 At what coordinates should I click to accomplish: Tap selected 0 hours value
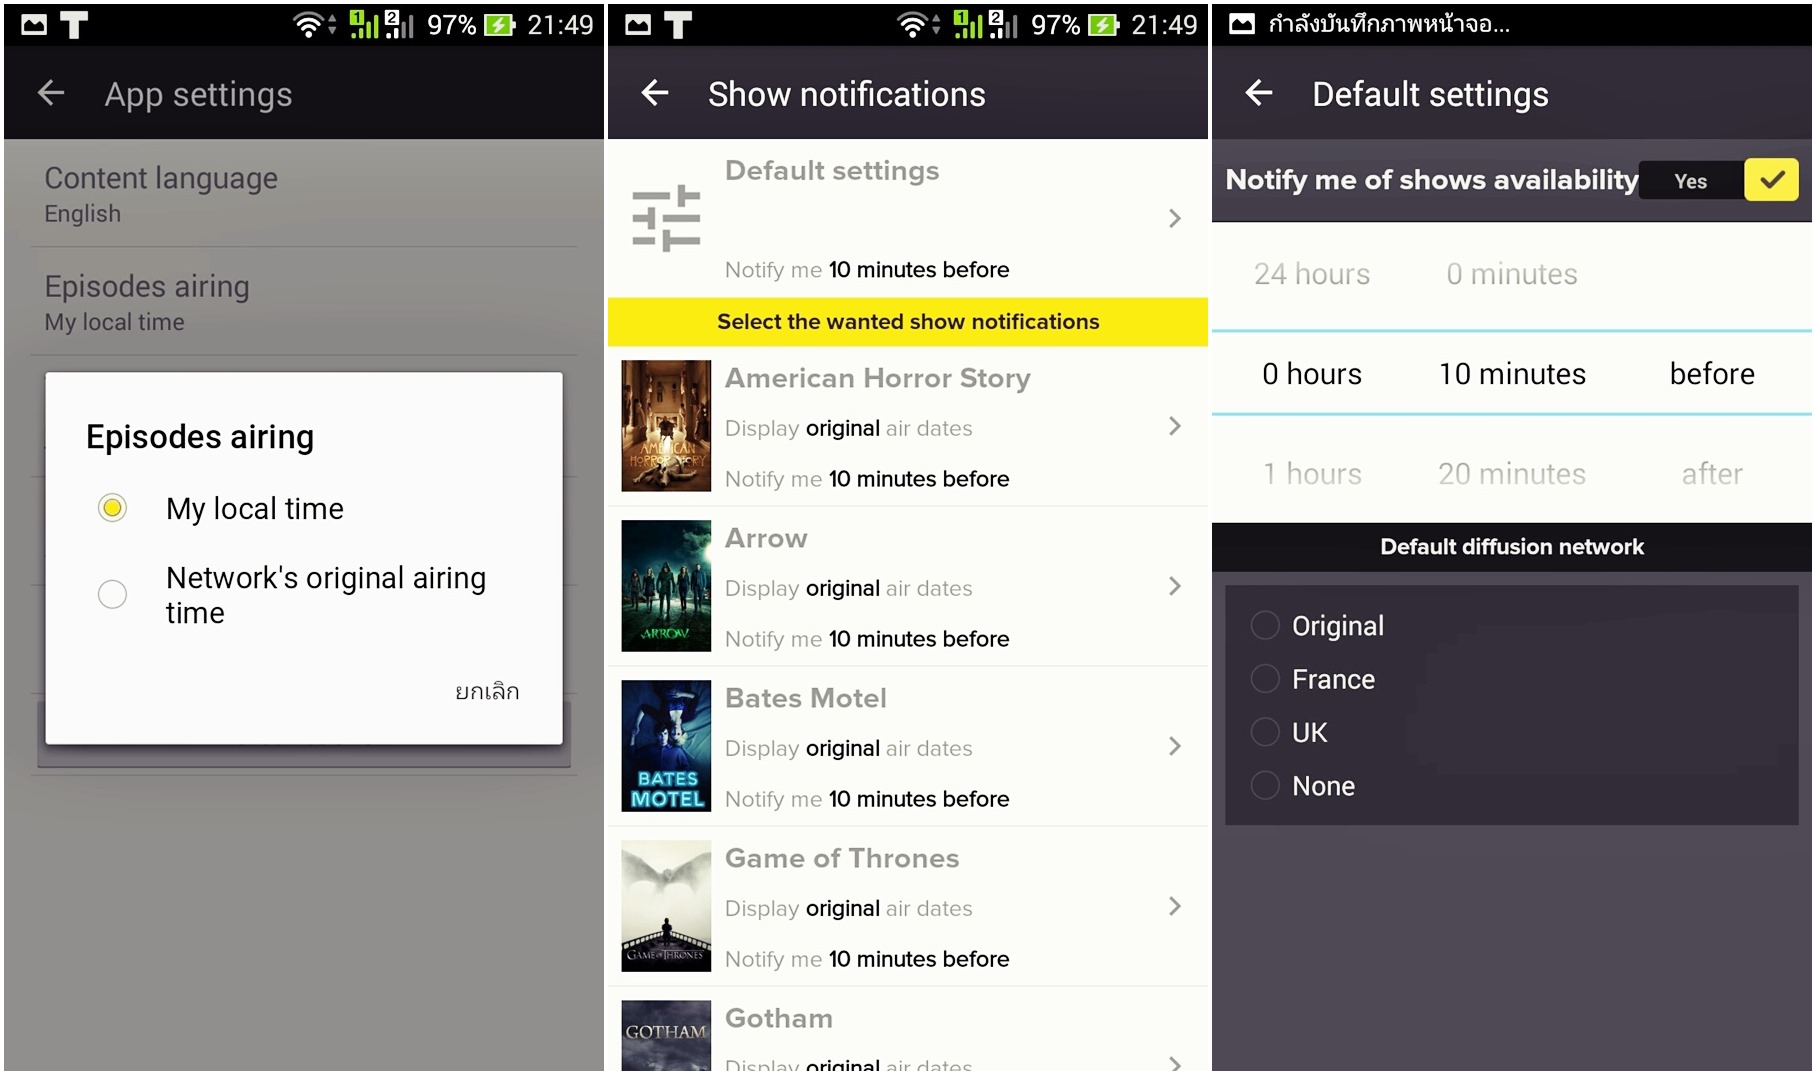1312,374
